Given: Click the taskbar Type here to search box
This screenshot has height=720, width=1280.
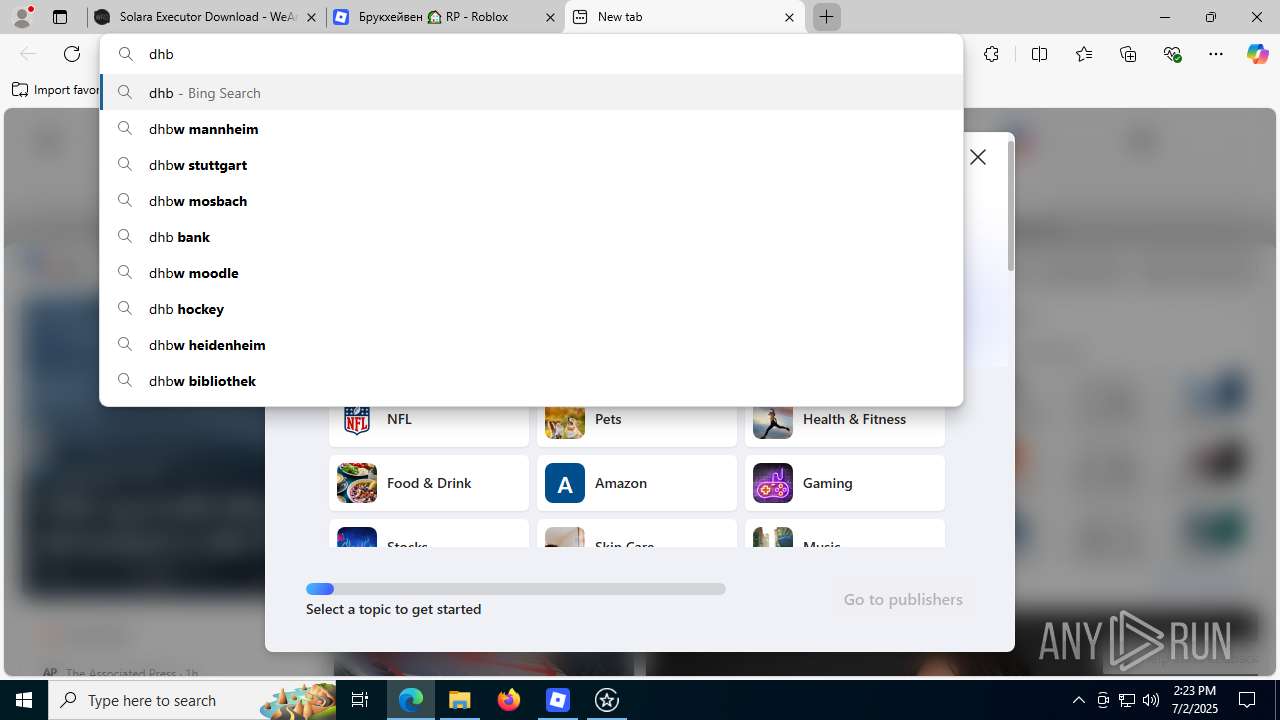Looking at the screenshot, I should click(192, 700).
